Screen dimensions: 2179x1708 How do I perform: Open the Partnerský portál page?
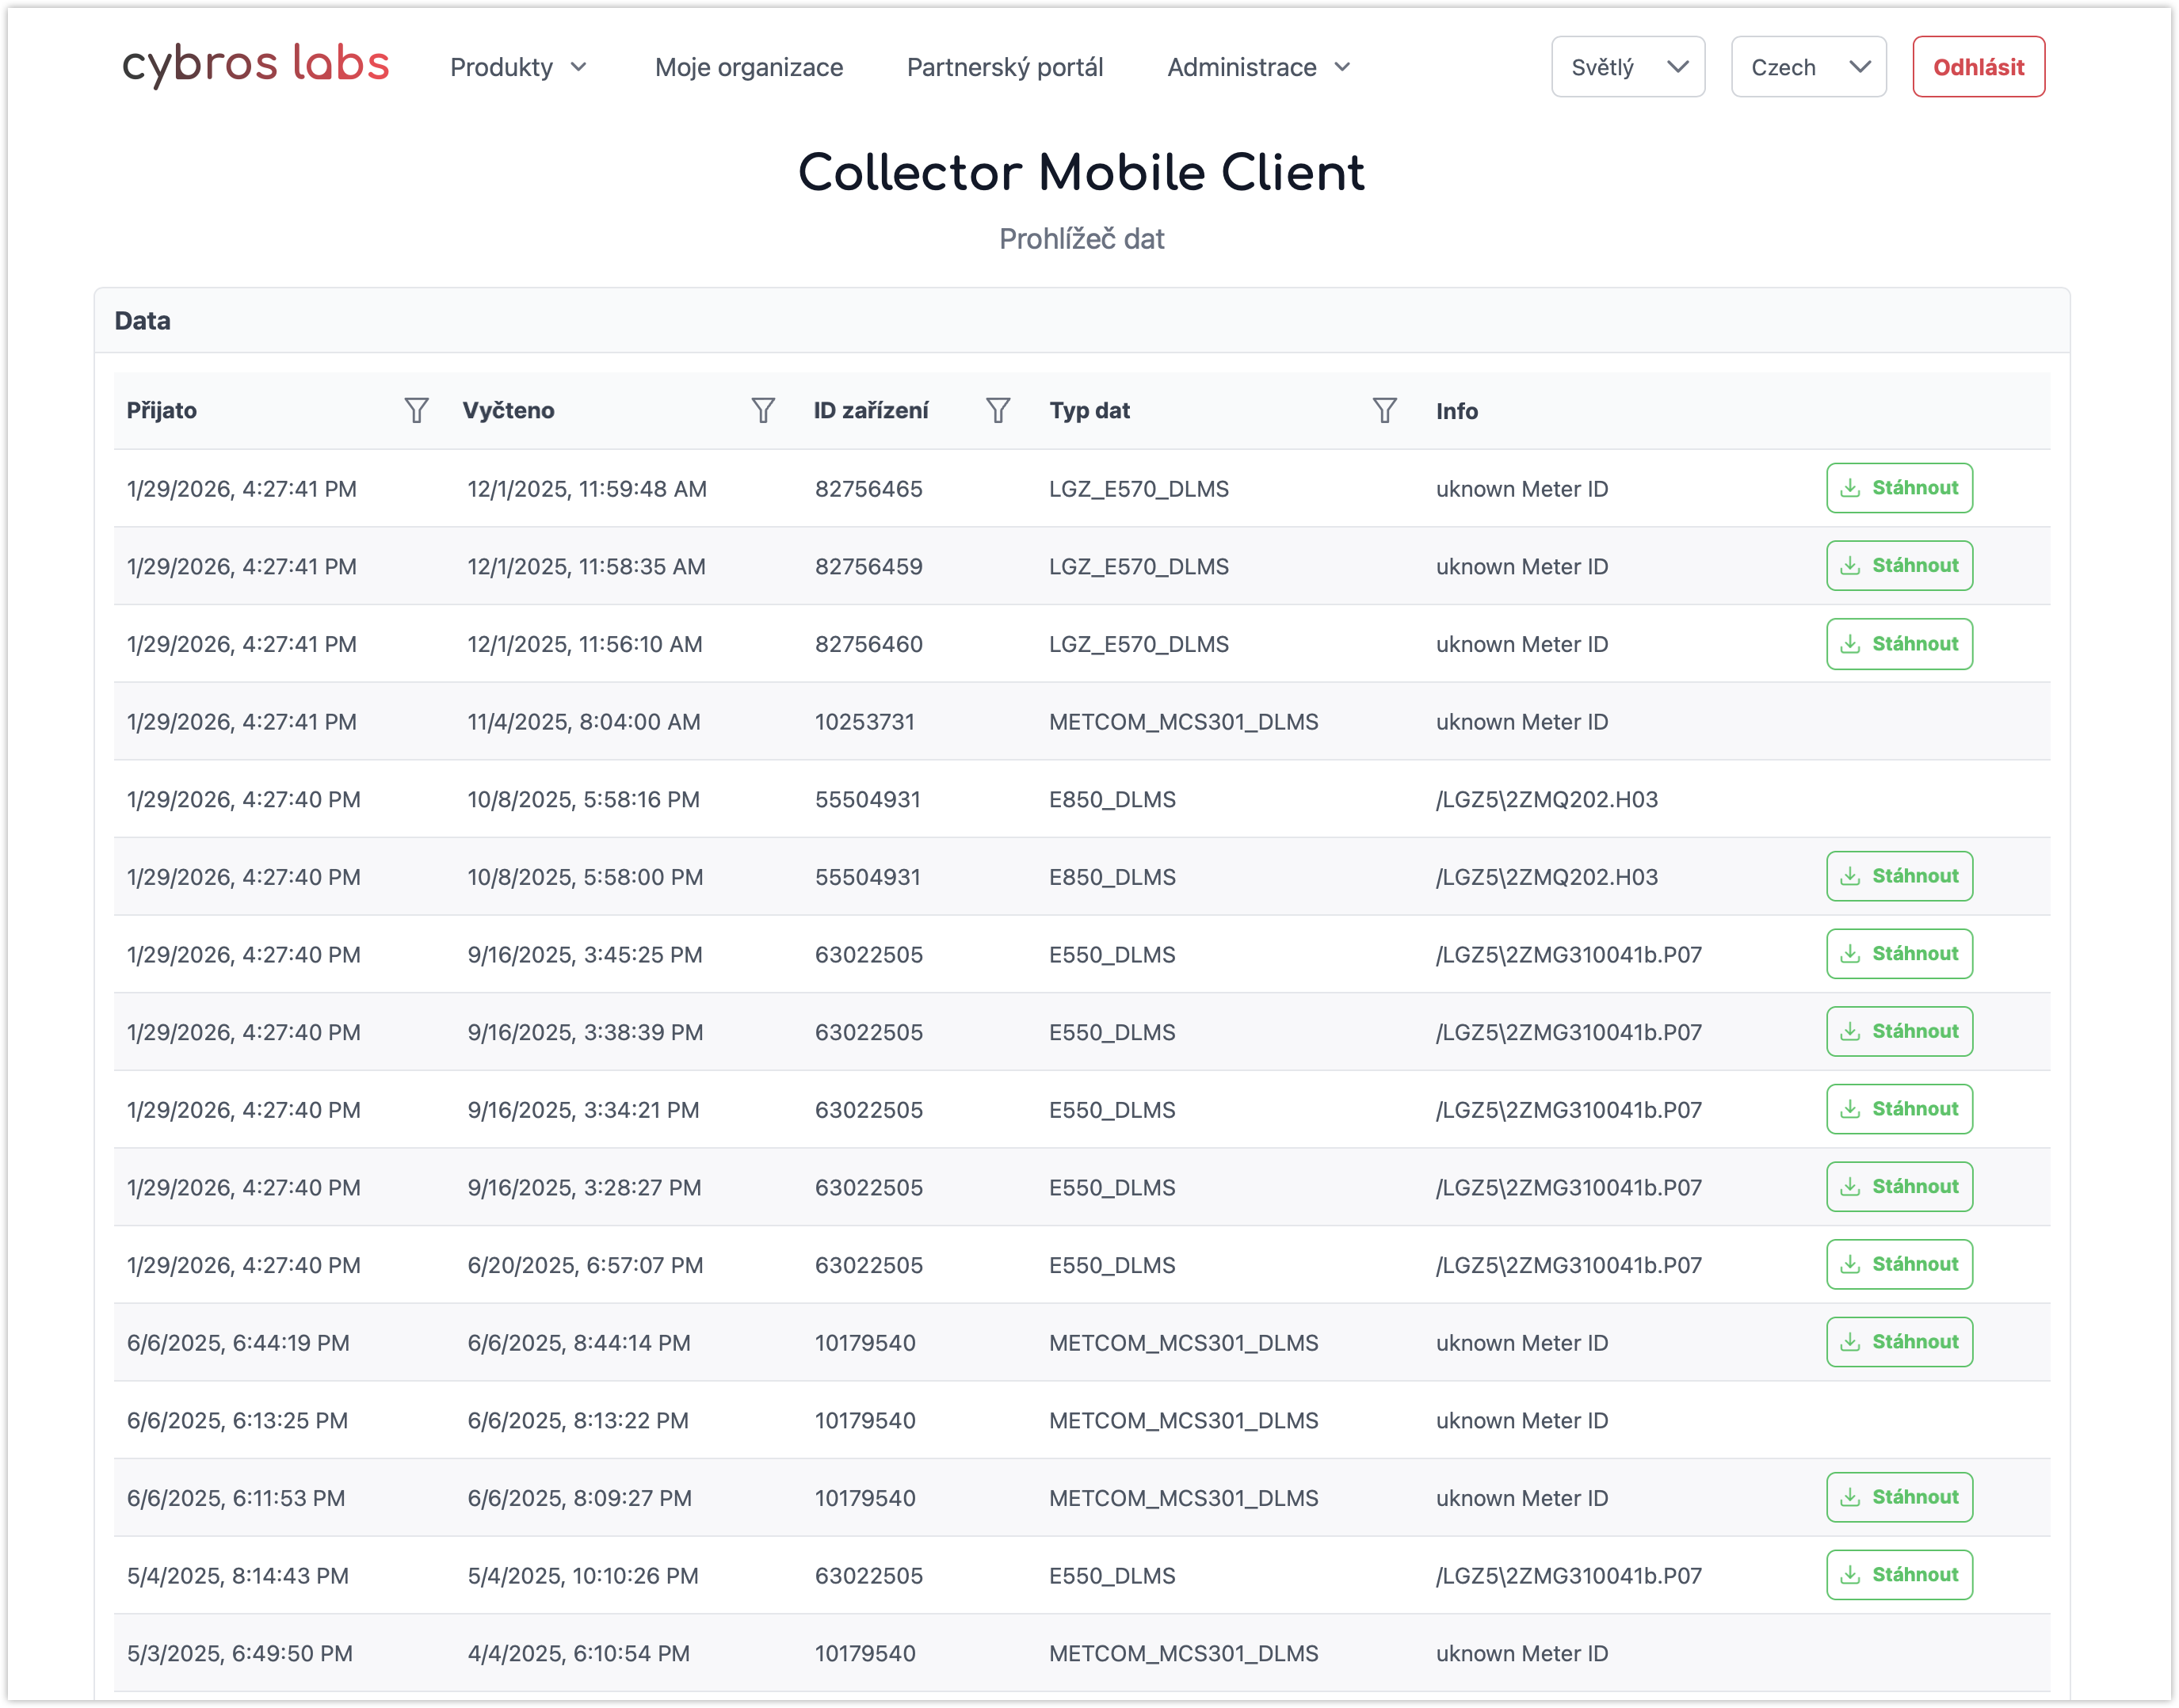(1004, 67)
